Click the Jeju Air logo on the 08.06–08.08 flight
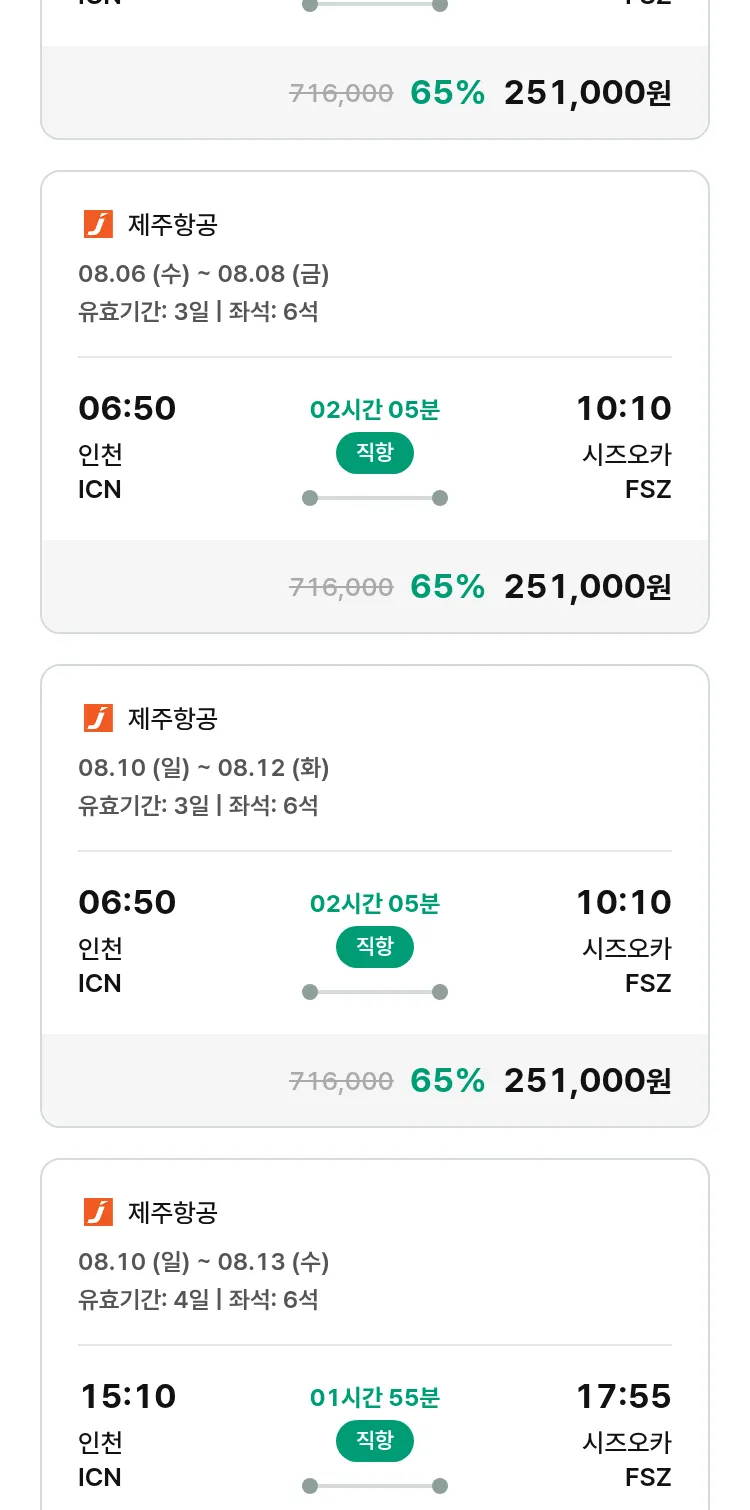Viewport: 750px width, 1510px height. [98, 225]
